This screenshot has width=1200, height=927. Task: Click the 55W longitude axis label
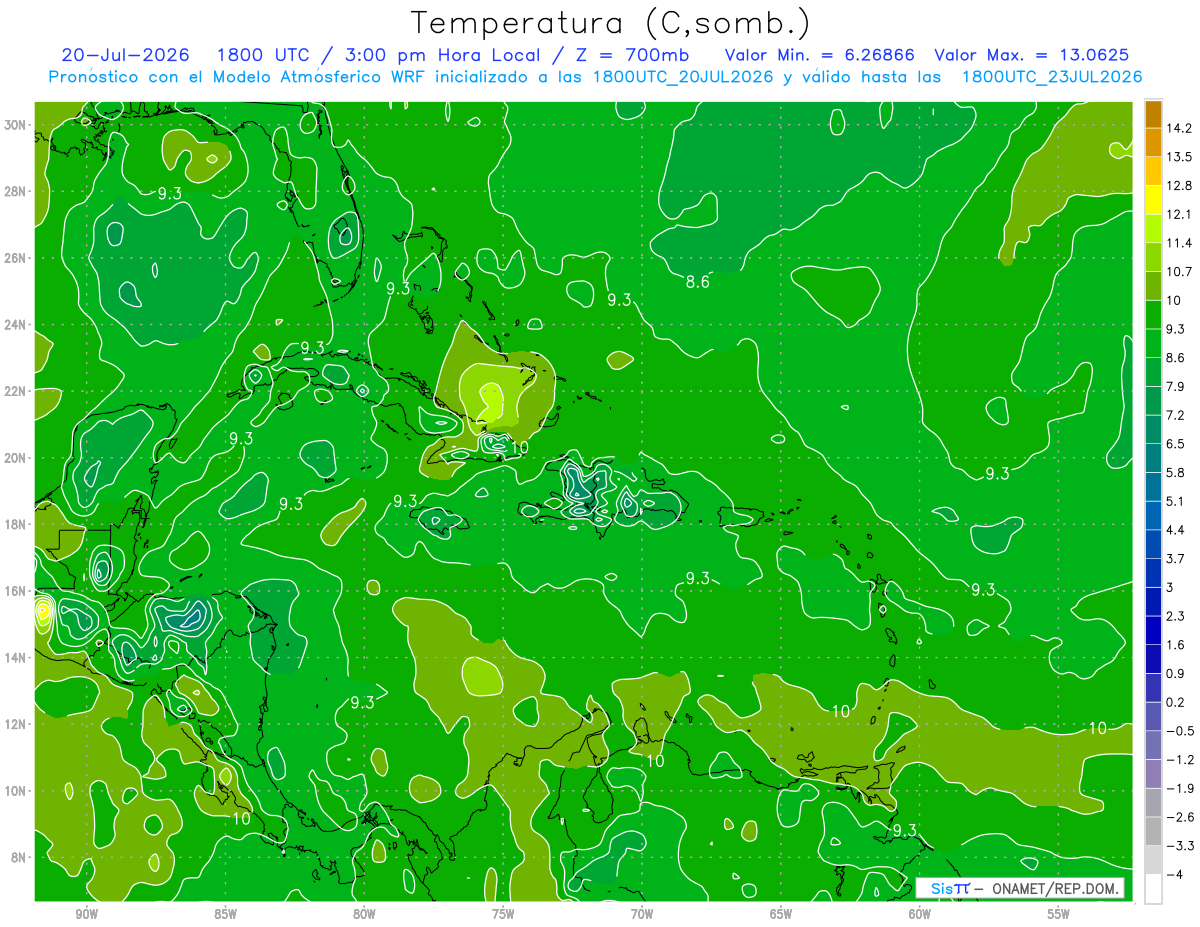click(1059, 914)
